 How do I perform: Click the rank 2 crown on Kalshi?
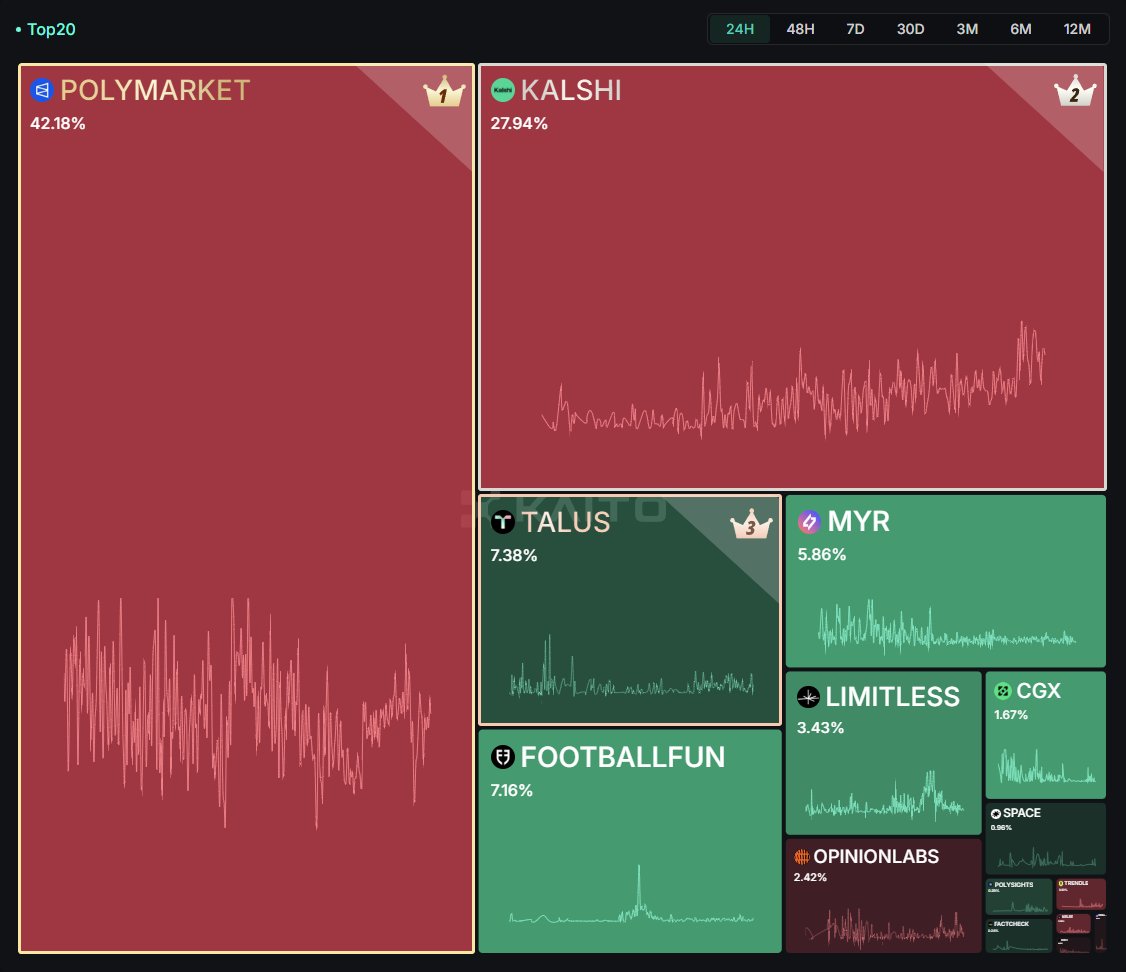pyautogui.click(x=1075, y=91)
